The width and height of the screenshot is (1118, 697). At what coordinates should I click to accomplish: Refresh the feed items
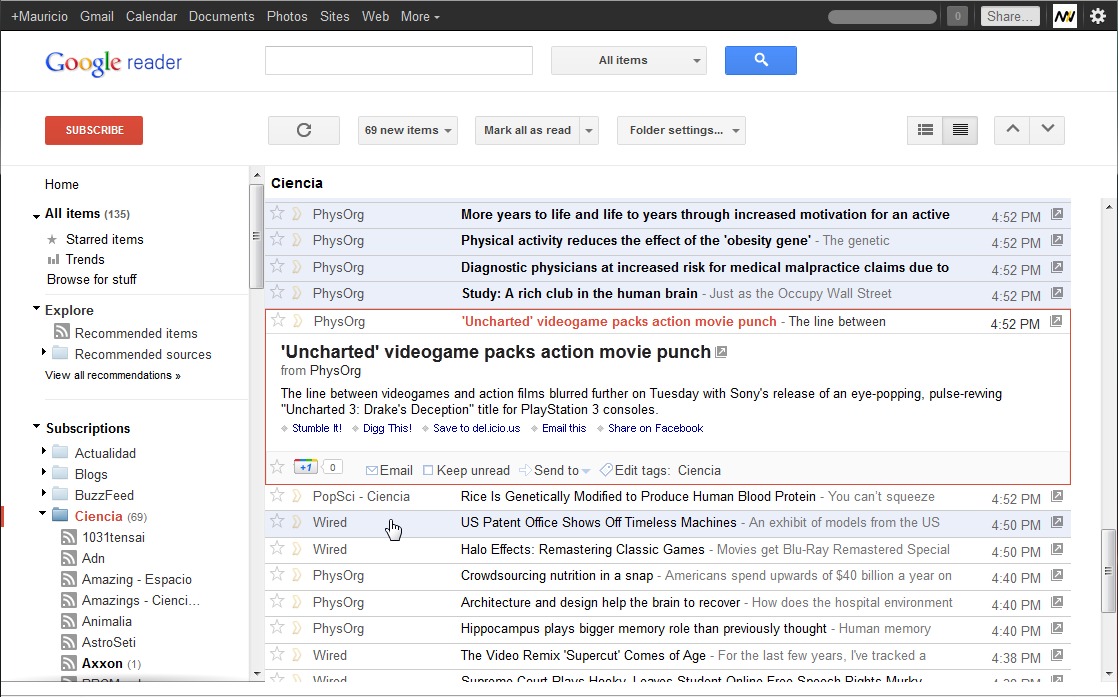pyautogui.click(x=303, y=130)
